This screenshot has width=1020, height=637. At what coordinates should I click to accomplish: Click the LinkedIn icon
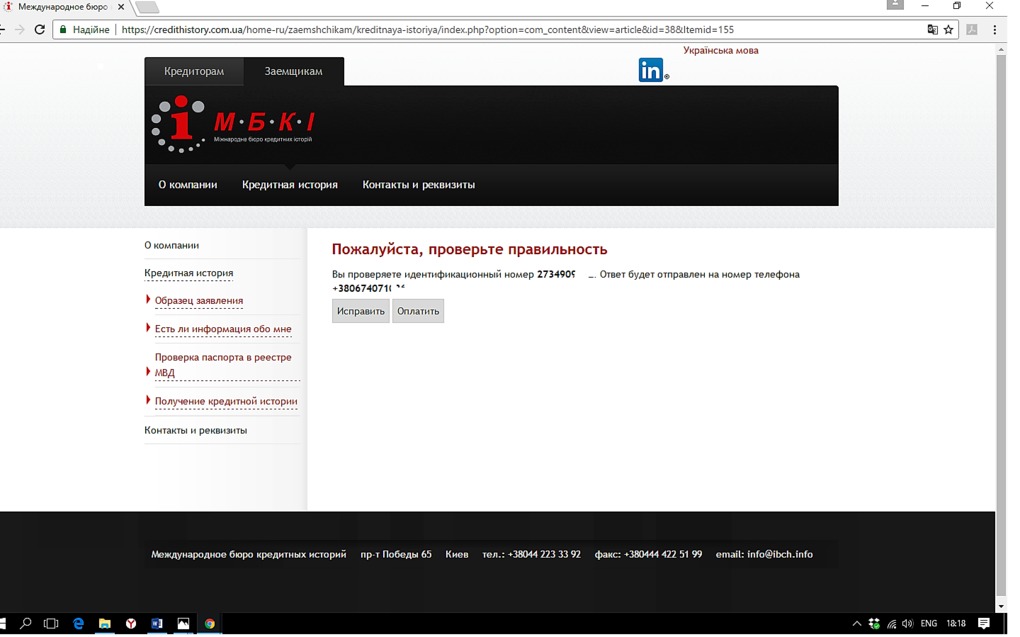click(652, 70)
